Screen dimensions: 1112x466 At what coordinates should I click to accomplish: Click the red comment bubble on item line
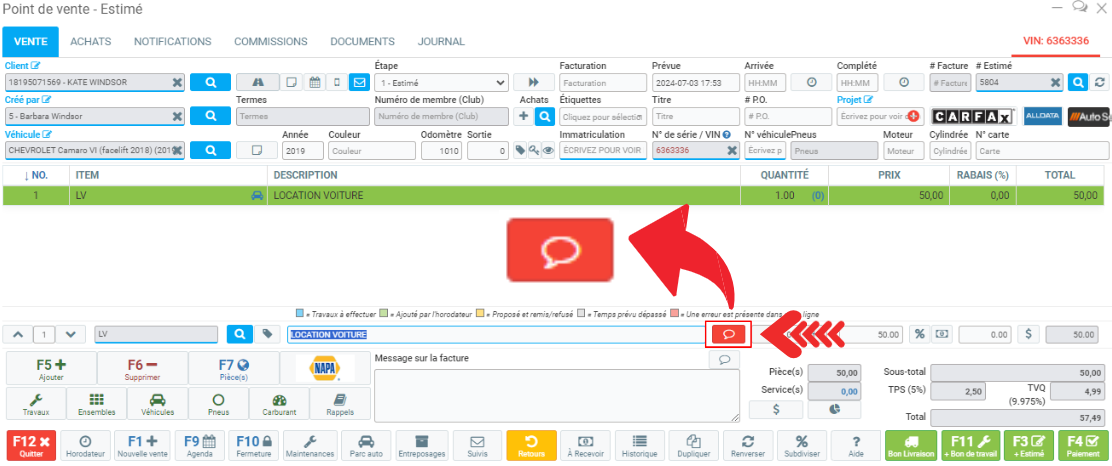(729, 334)
